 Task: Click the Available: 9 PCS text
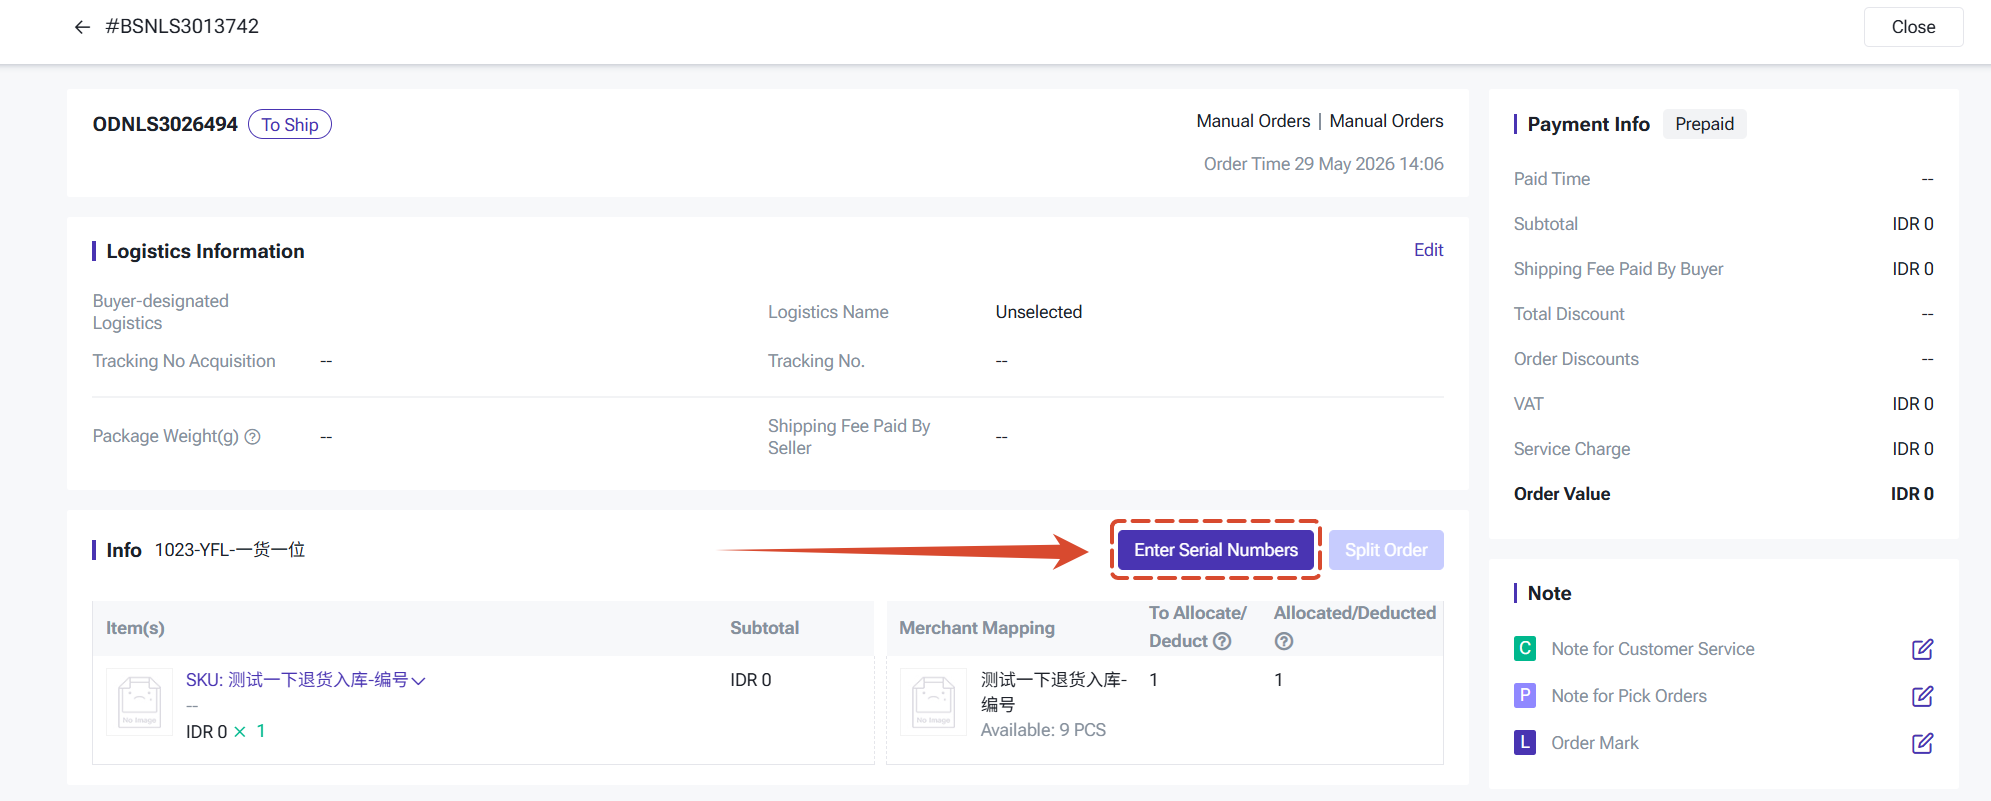click(x=1043, y=730)
